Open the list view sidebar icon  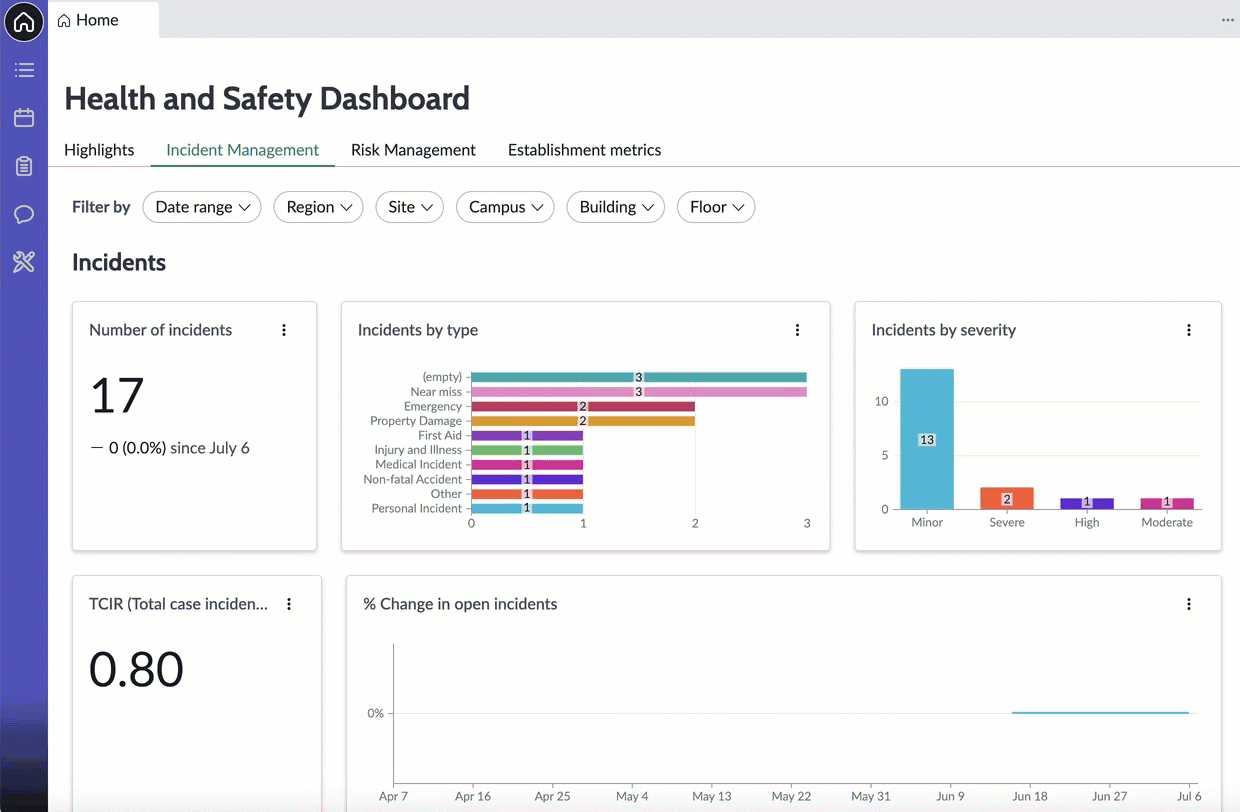(x=24, y=70)
